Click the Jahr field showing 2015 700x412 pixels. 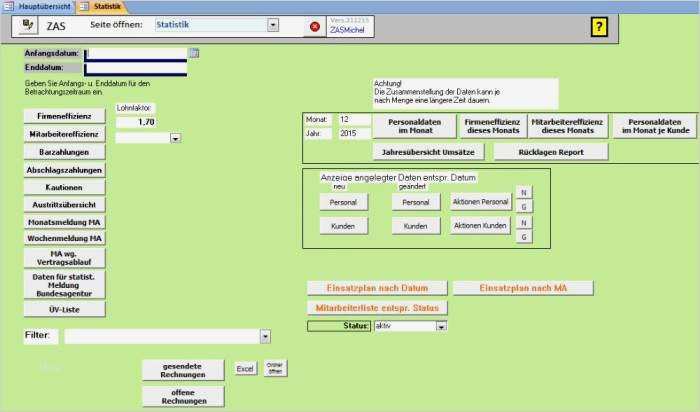pos(354,133)
